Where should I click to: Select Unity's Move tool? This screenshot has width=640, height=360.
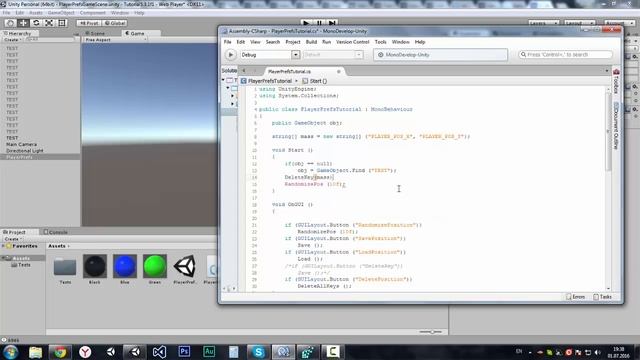(23, 23)
